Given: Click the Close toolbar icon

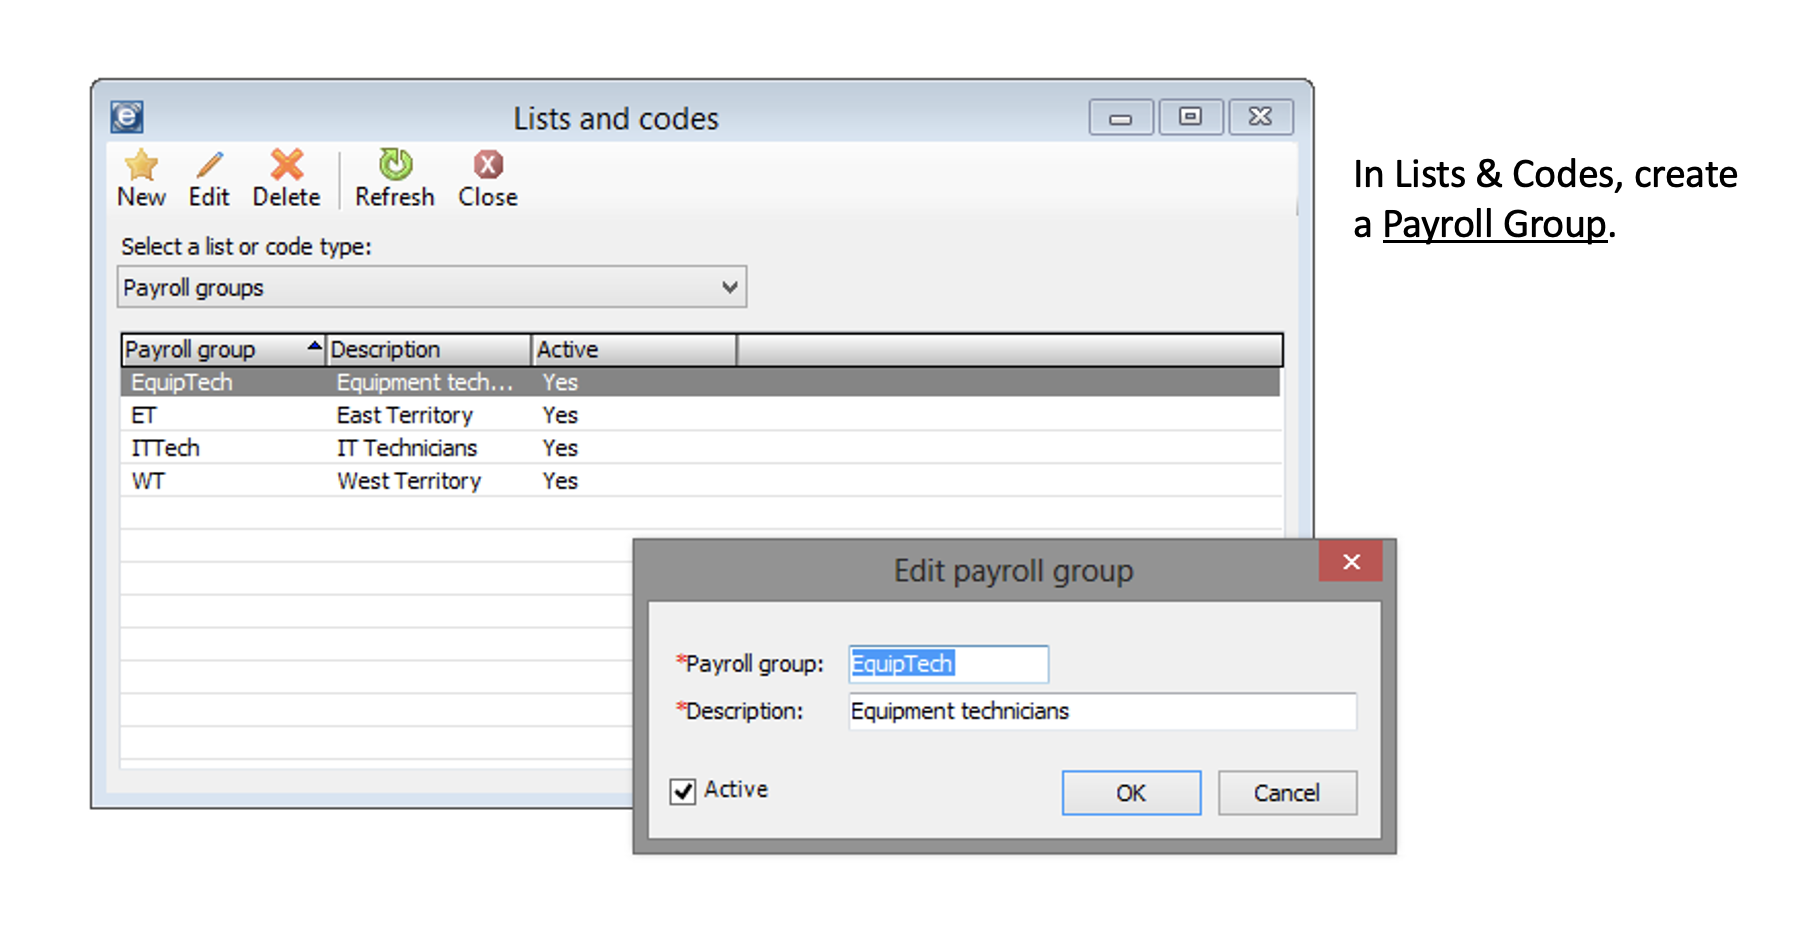Looking at the screenshot, I should (x=488, y=164).
